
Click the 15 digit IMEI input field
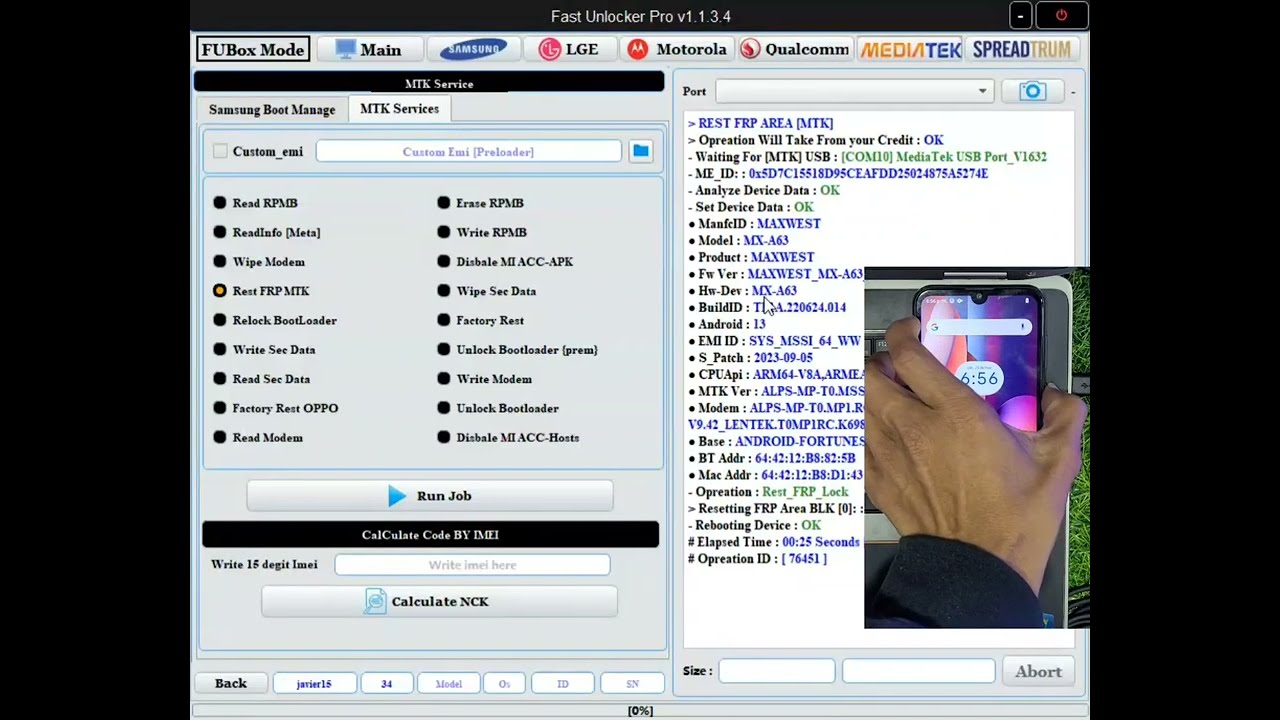click(472, 565)
